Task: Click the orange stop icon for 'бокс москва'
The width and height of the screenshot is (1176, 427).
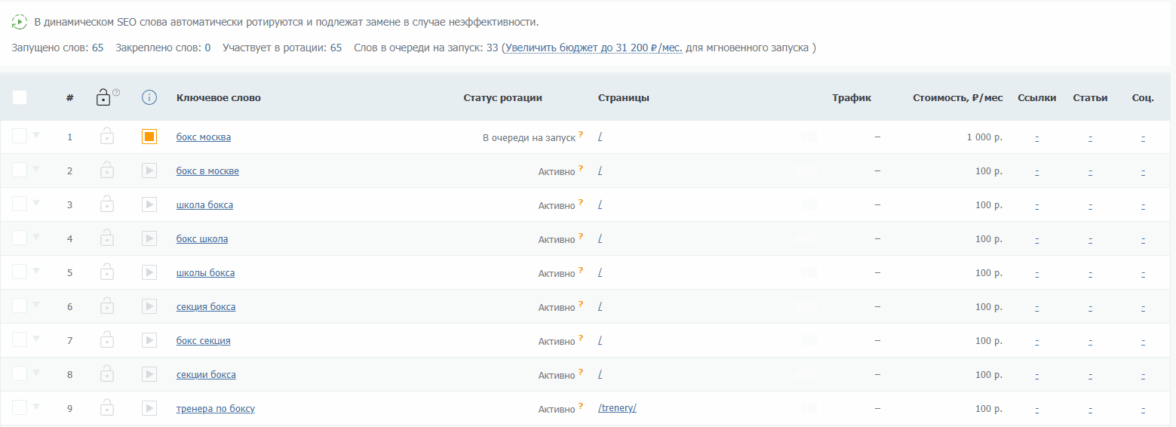Action: pyautogui.click(x=149, y=137)
